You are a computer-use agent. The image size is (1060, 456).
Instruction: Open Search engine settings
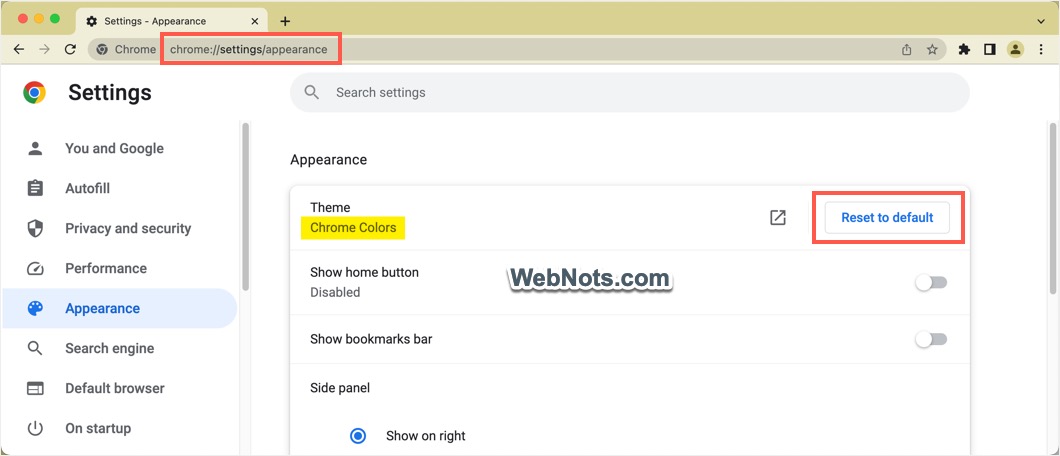coord(120,349)
